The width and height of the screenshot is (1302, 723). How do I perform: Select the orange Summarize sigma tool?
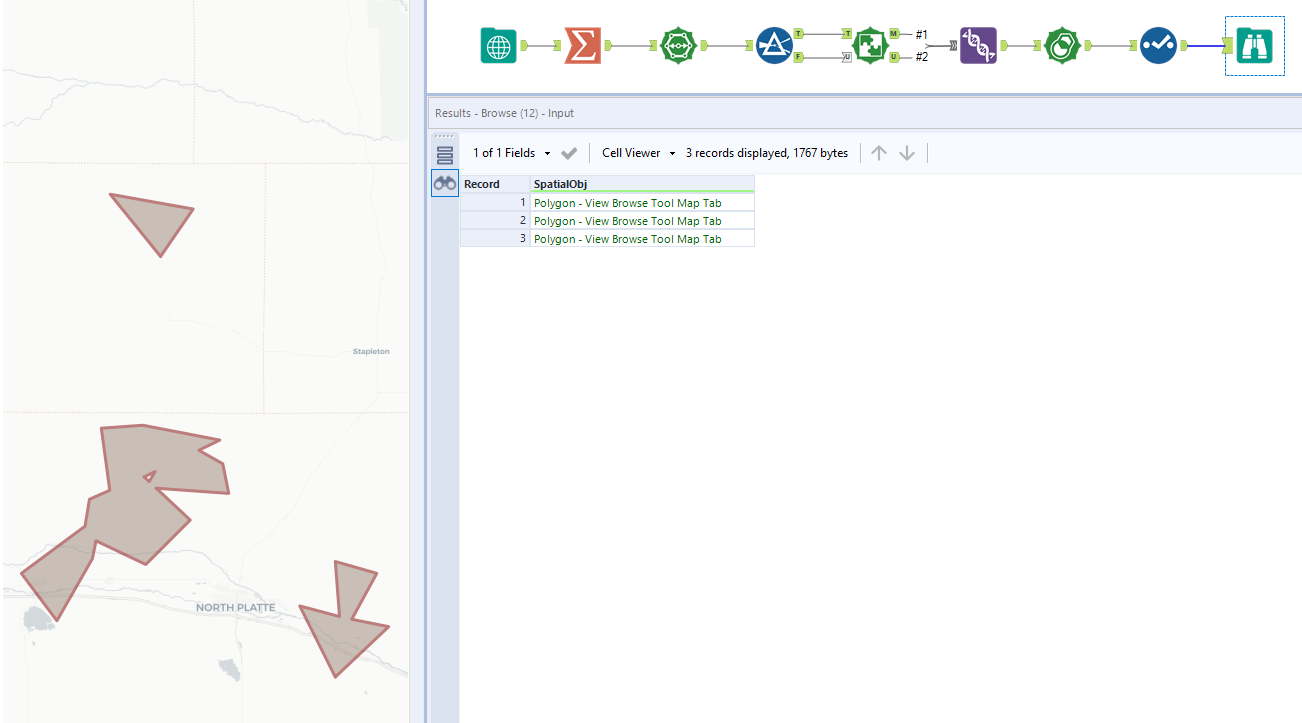point(582,46)
